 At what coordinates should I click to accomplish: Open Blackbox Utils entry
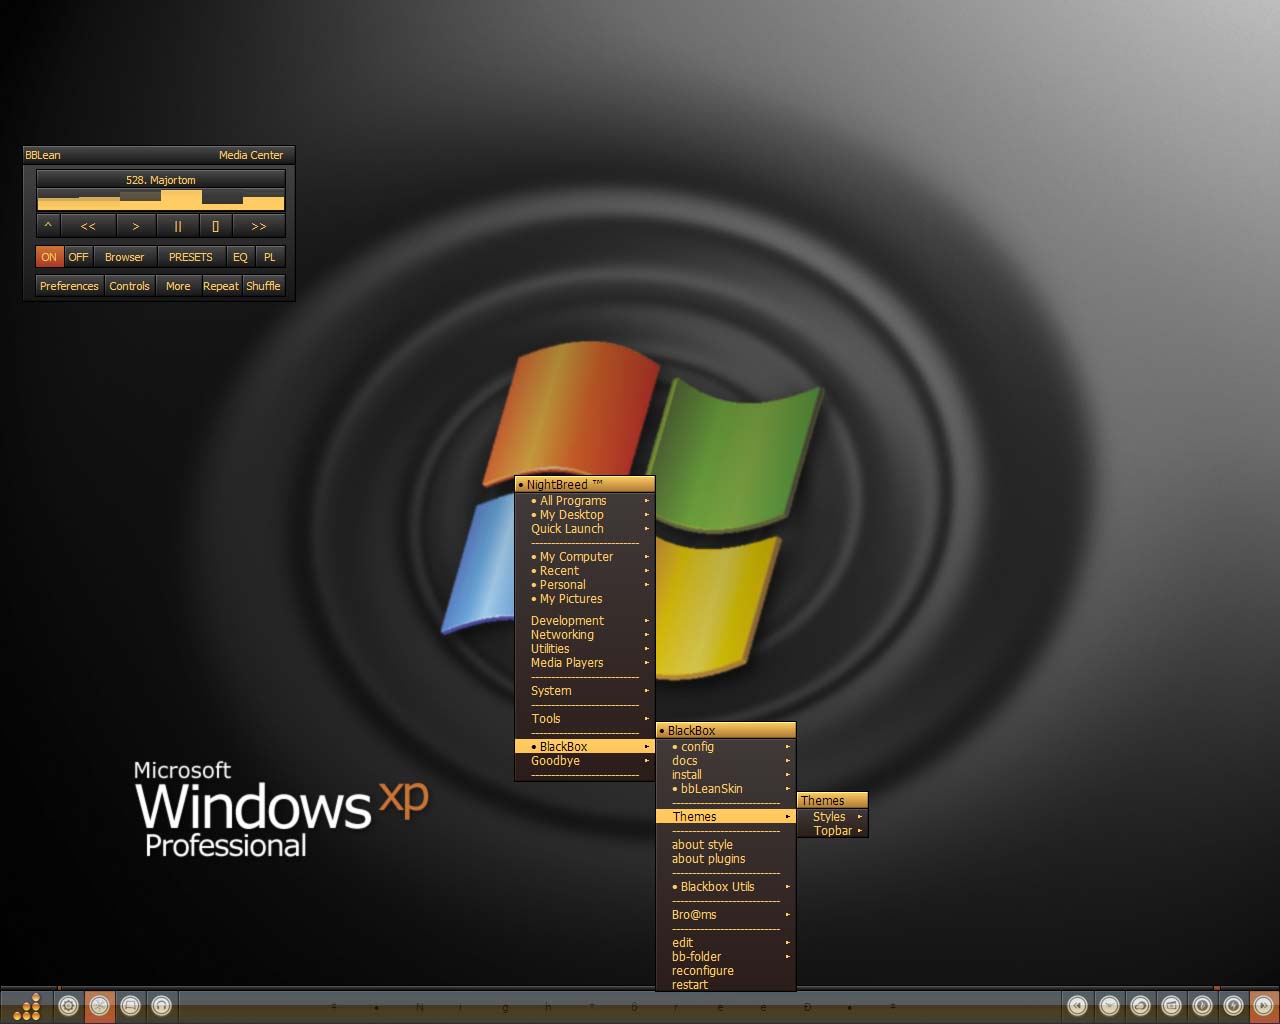(x=726, y=887)
